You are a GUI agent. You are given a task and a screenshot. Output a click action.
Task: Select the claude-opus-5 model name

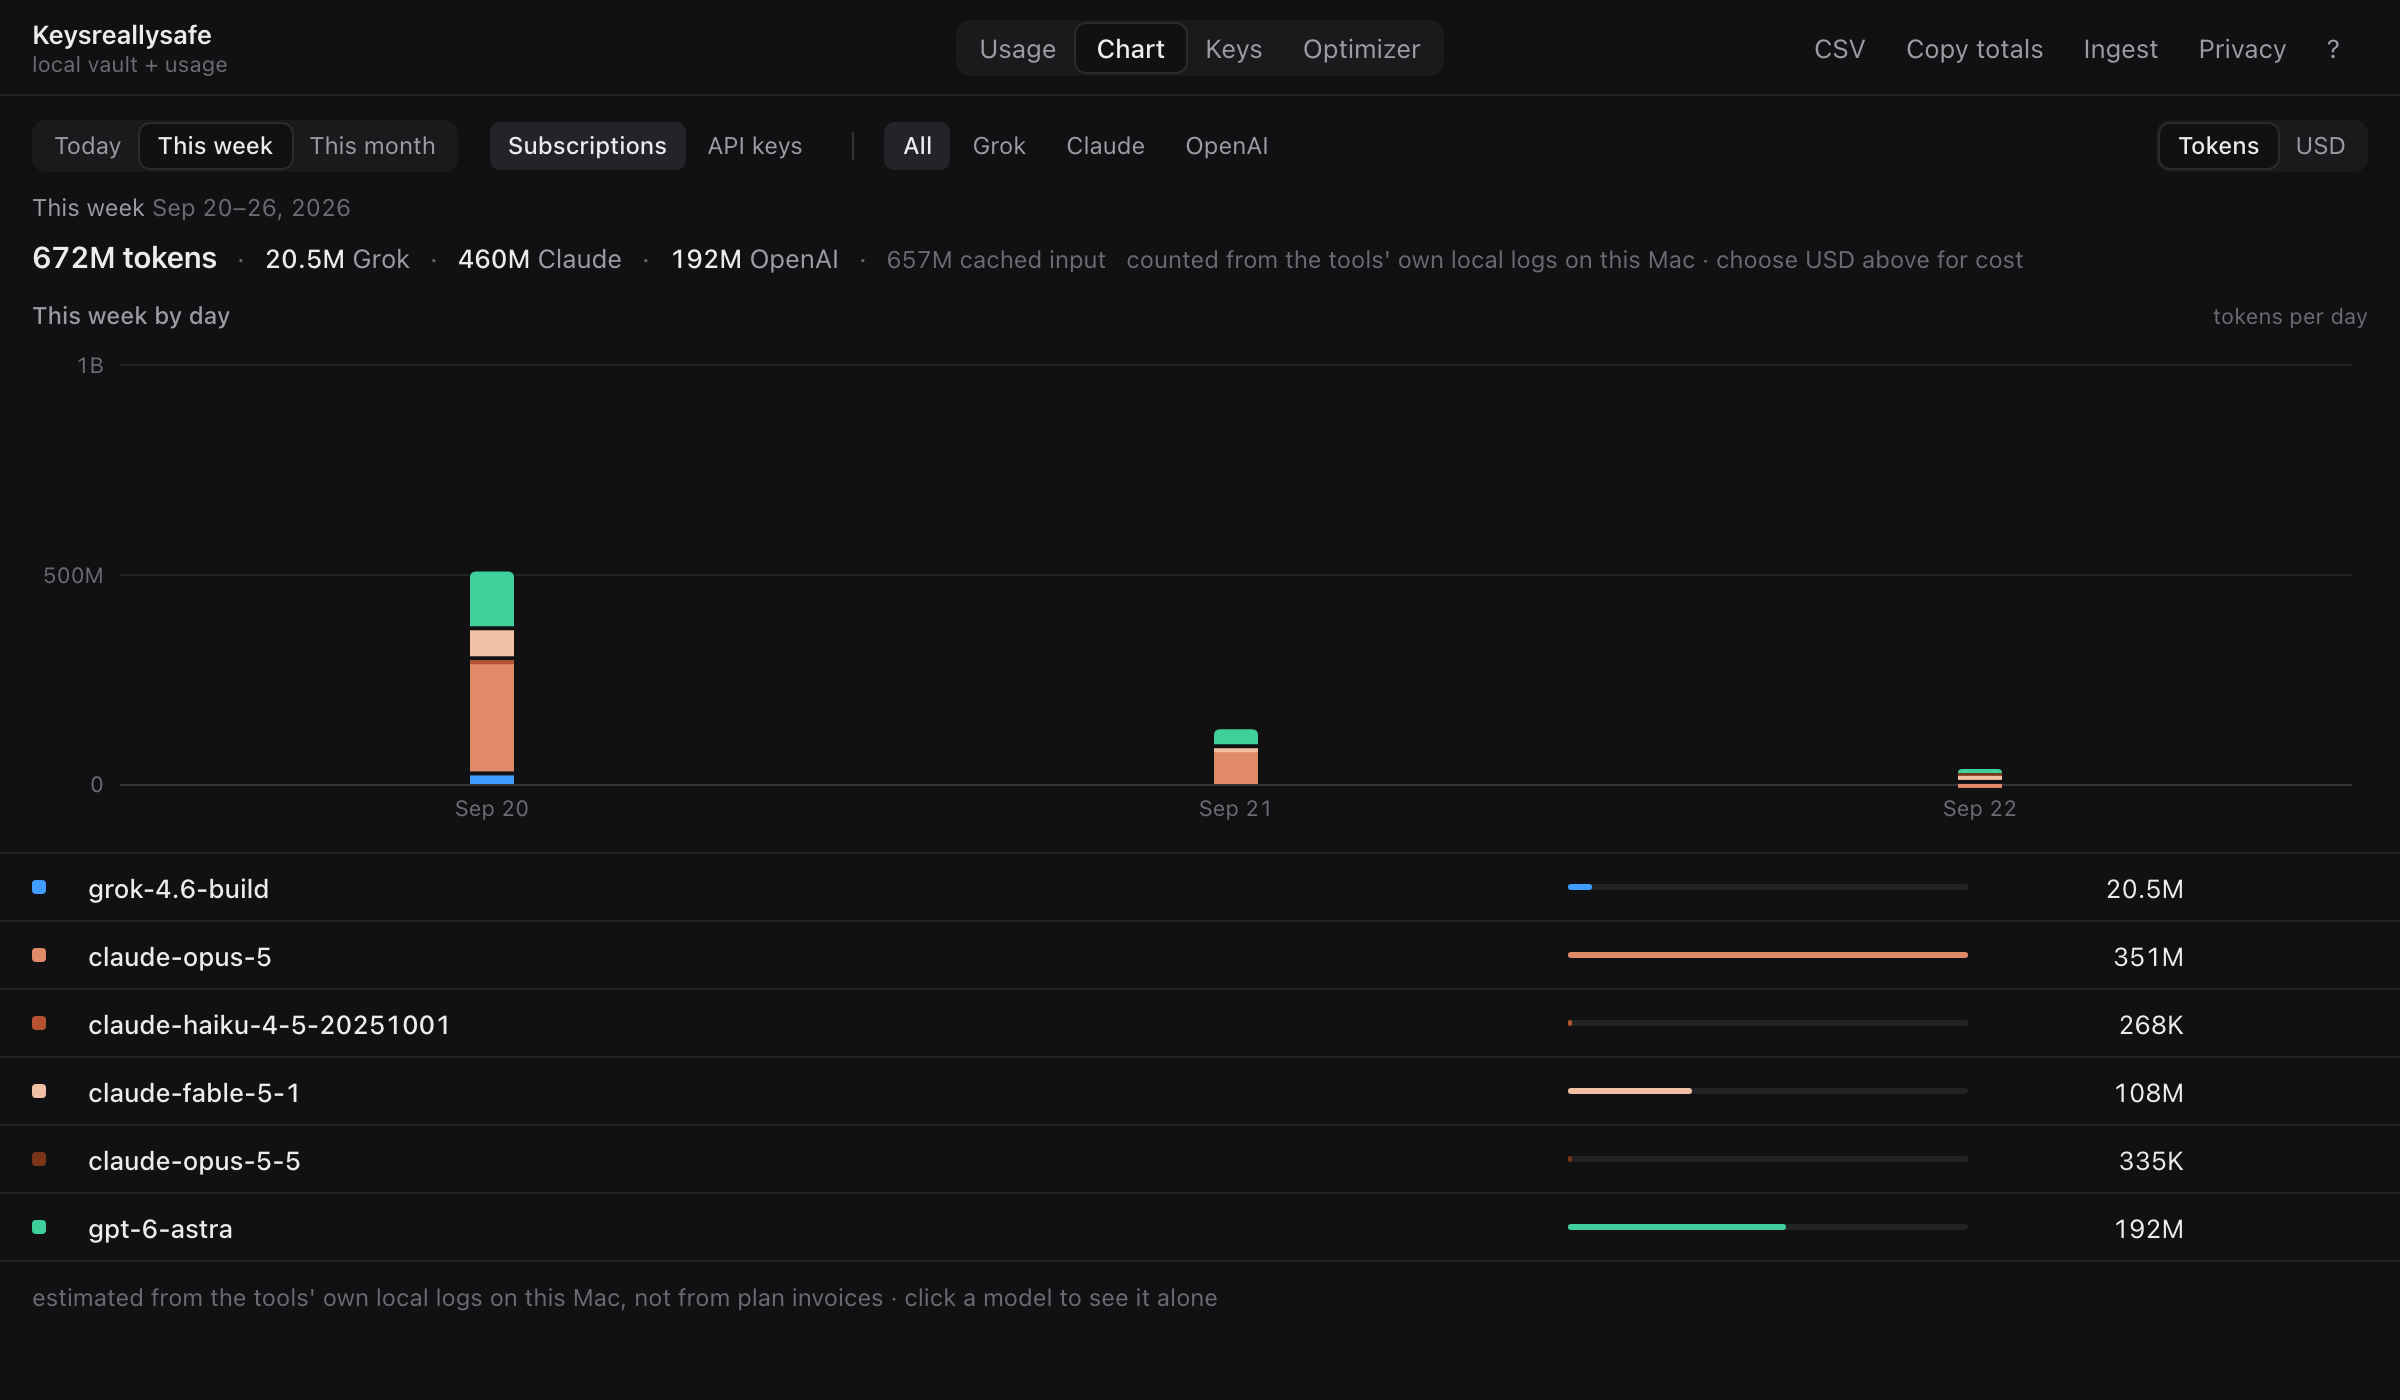(180, 957)
